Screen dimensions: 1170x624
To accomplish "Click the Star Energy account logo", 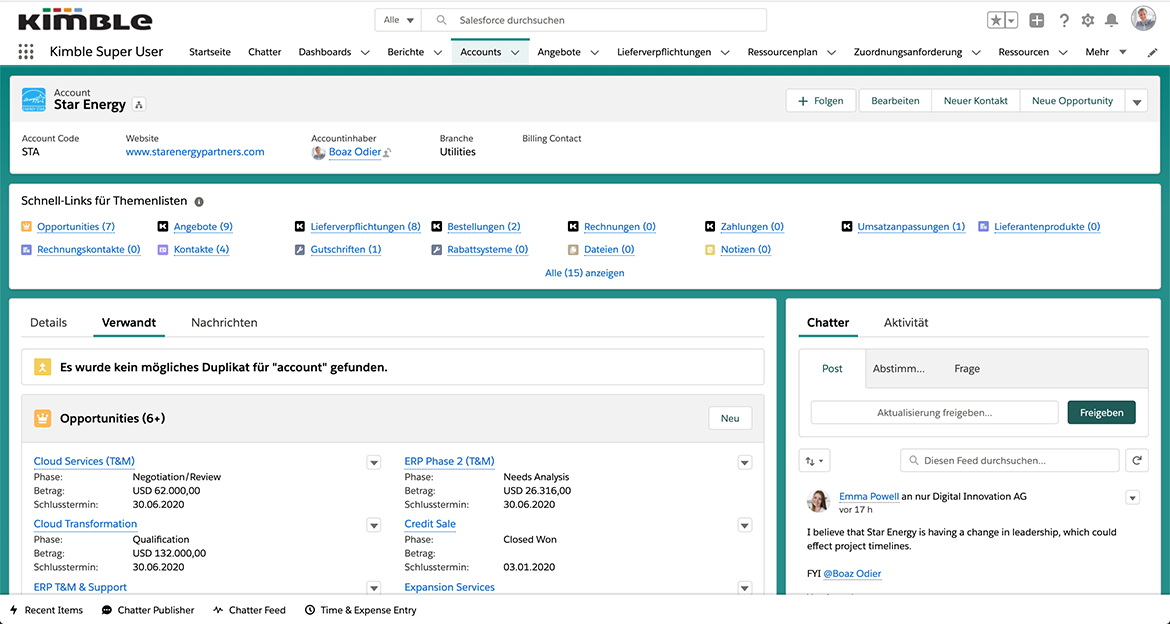I will pos(34,100).
